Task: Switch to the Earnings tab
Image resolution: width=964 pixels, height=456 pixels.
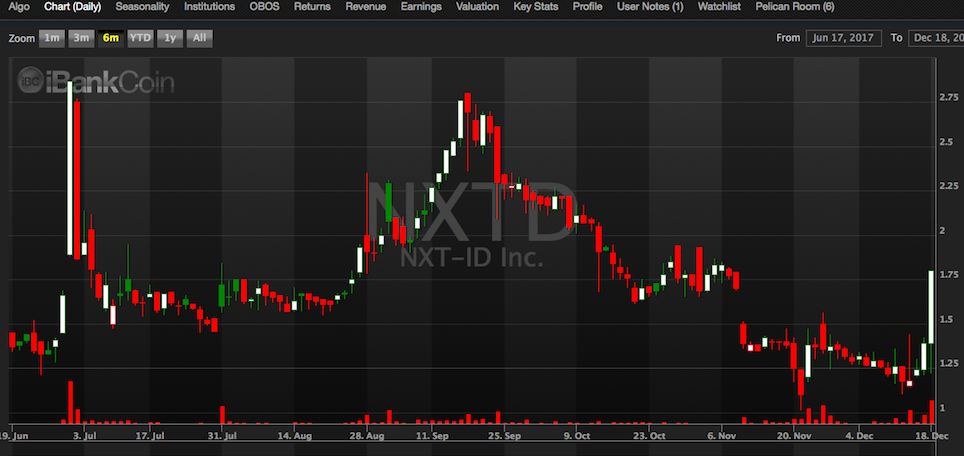Action: pos(421,7)
